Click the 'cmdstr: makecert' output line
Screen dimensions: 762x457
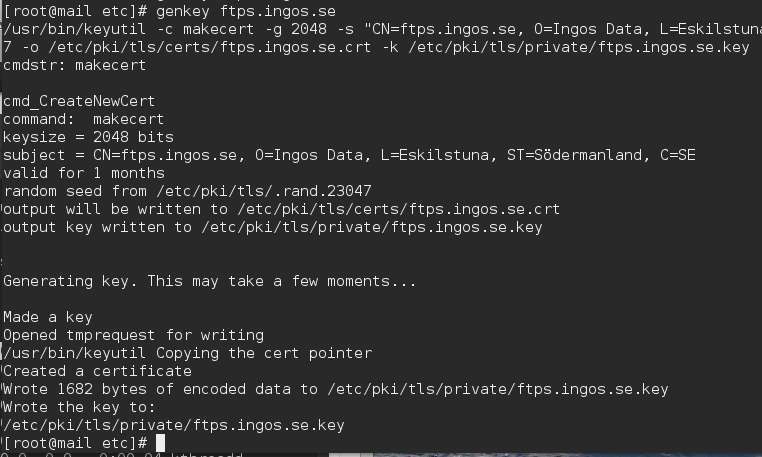75,65
